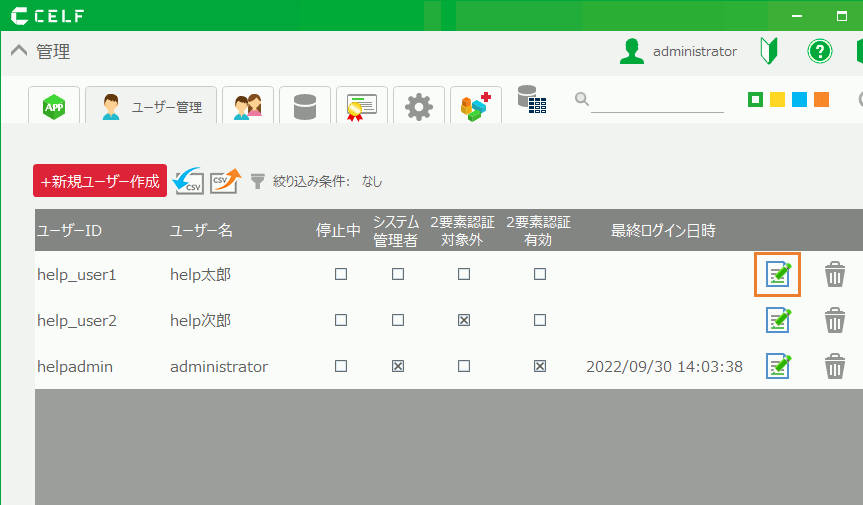Open the add-on blocks tab icon
Screen dimensions: 863x505
pos(475,105)
